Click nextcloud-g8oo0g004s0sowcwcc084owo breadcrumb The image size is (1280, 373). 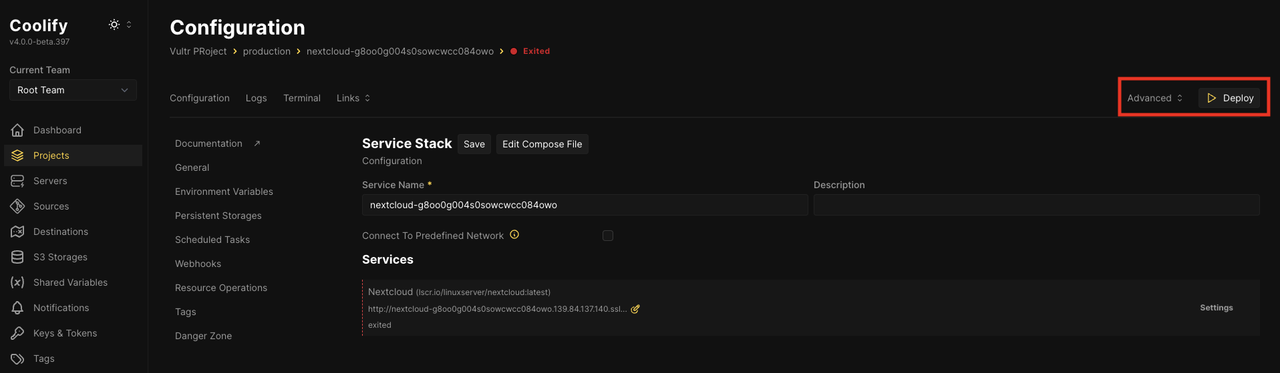(x=400, y=51)
